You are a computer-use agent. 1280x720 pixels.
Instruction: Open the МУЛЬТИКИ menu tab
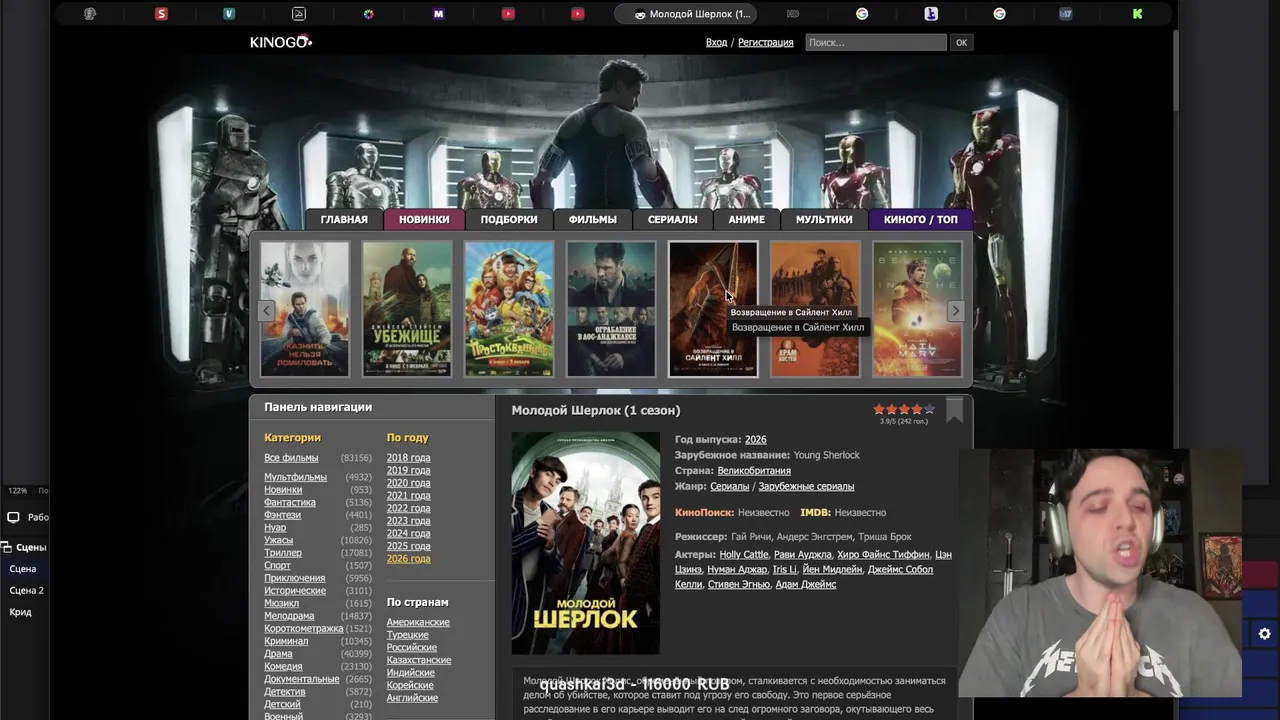click(x=824, y=219)
